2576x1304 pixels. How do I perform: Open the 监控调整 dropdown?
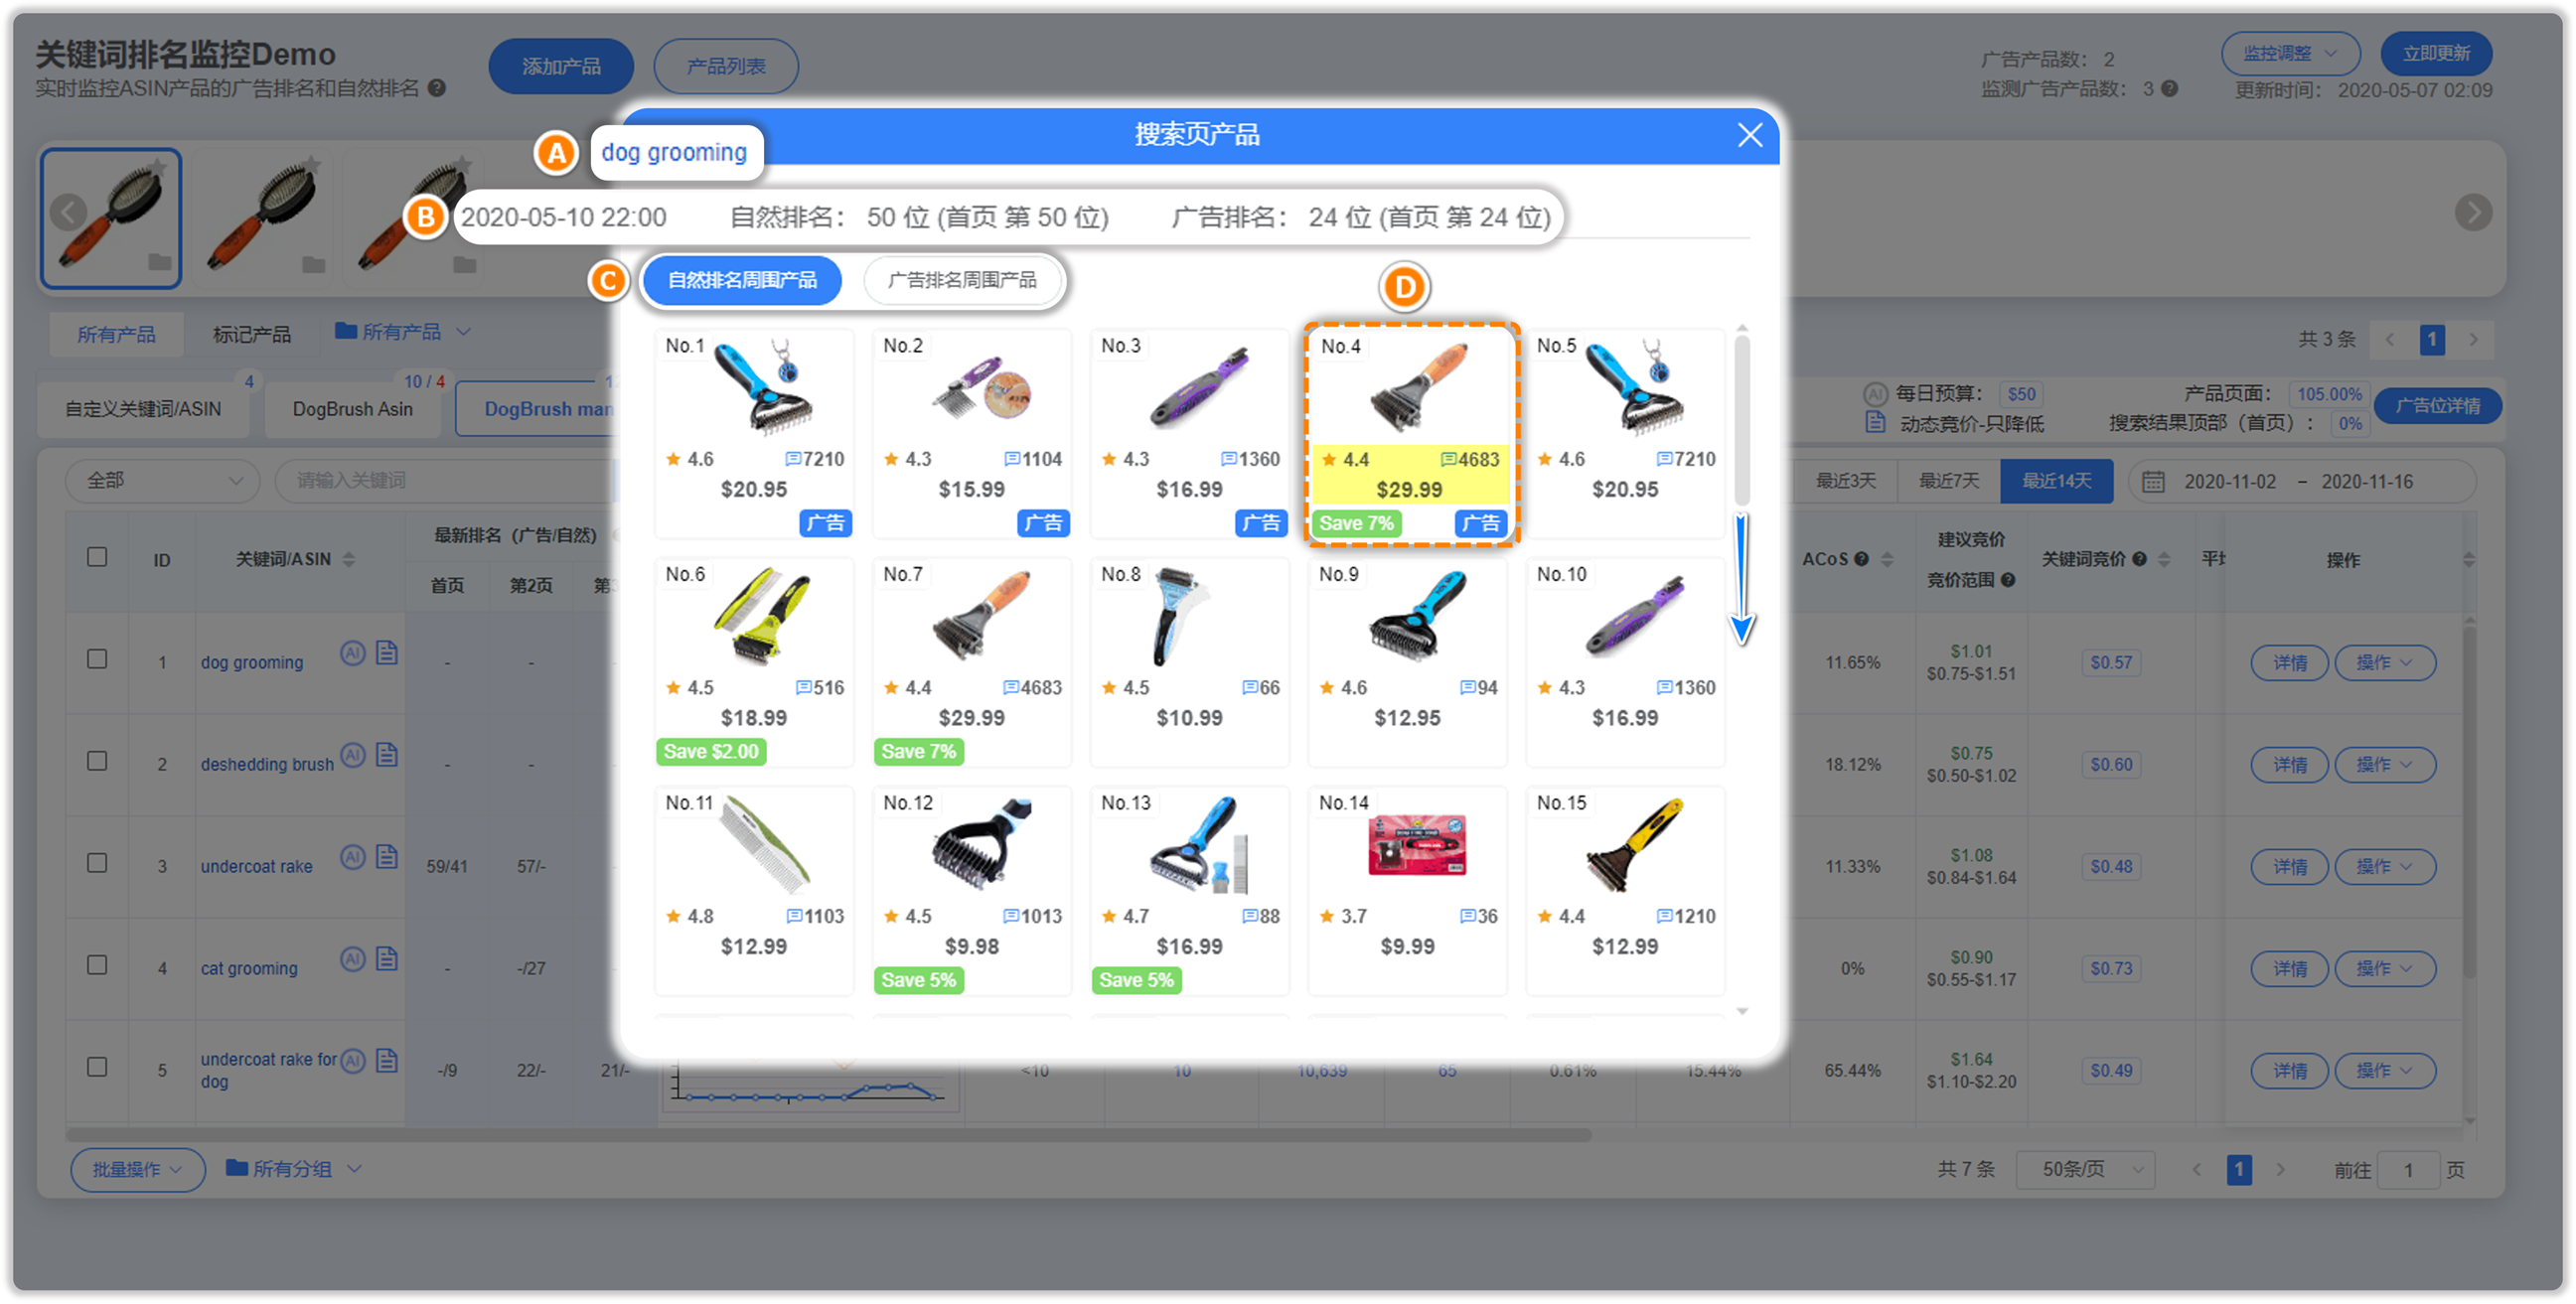pos(2290,54)
